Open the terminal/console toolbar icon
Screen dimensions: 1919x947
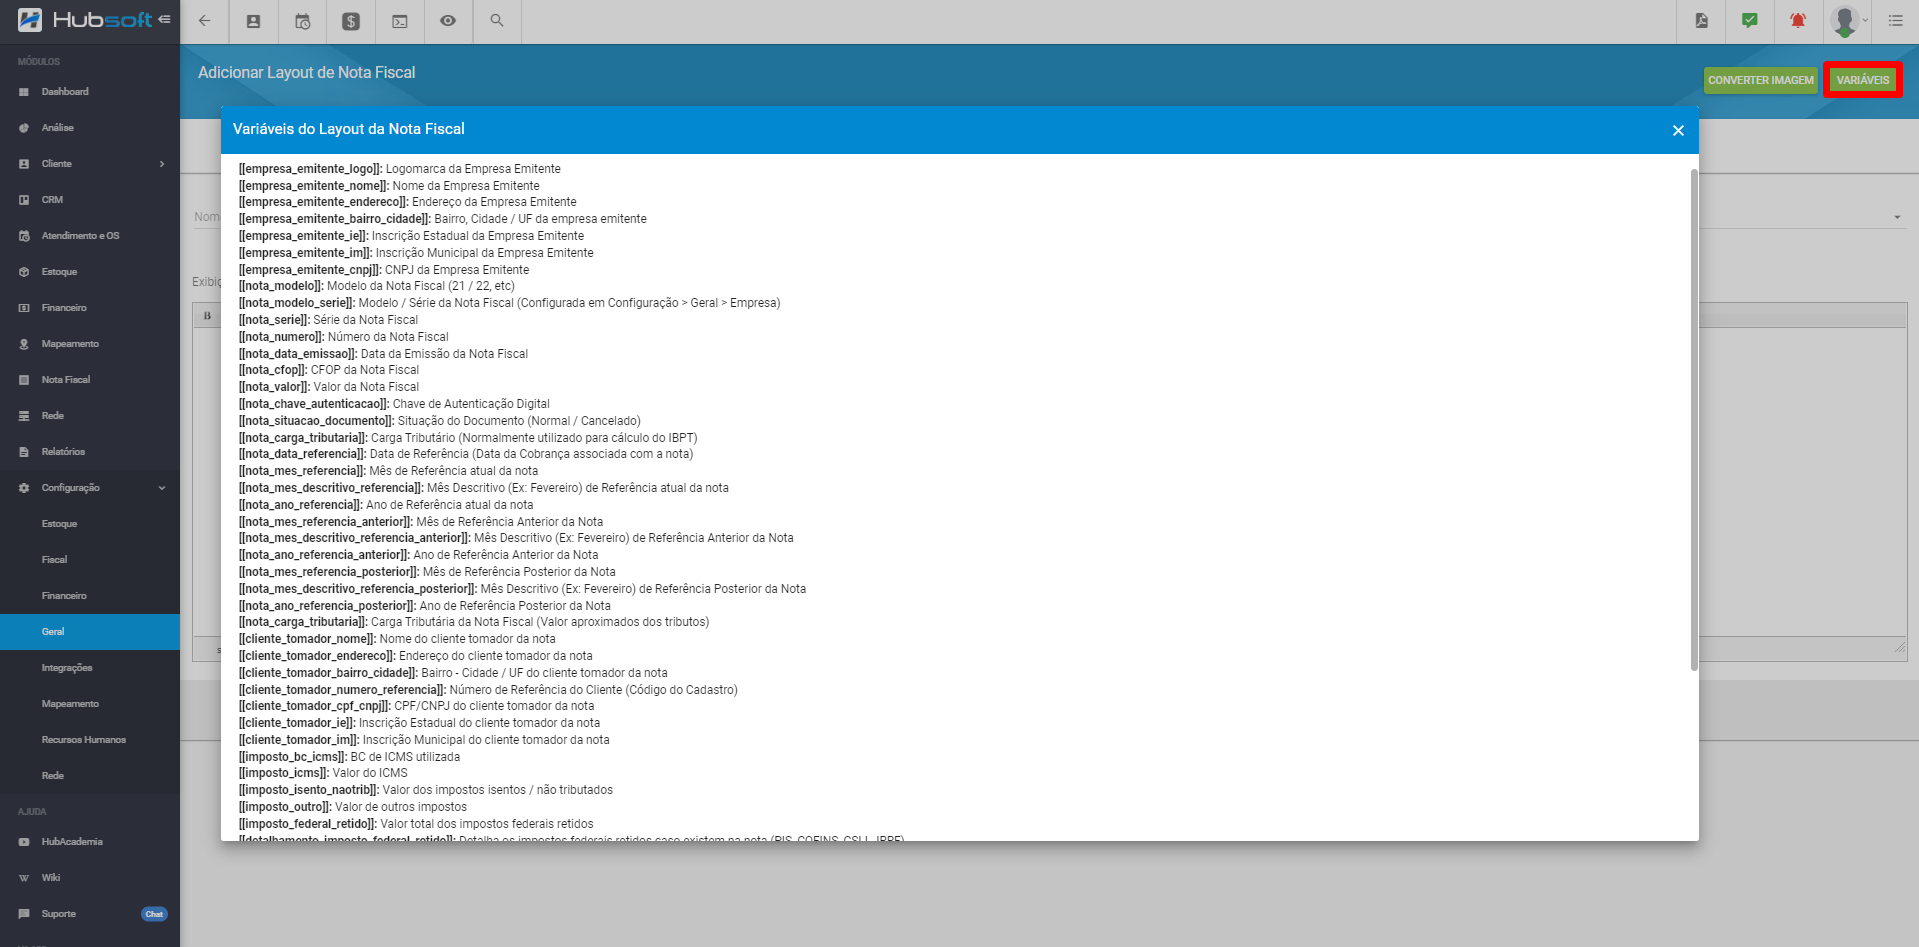tap(399, 21)
